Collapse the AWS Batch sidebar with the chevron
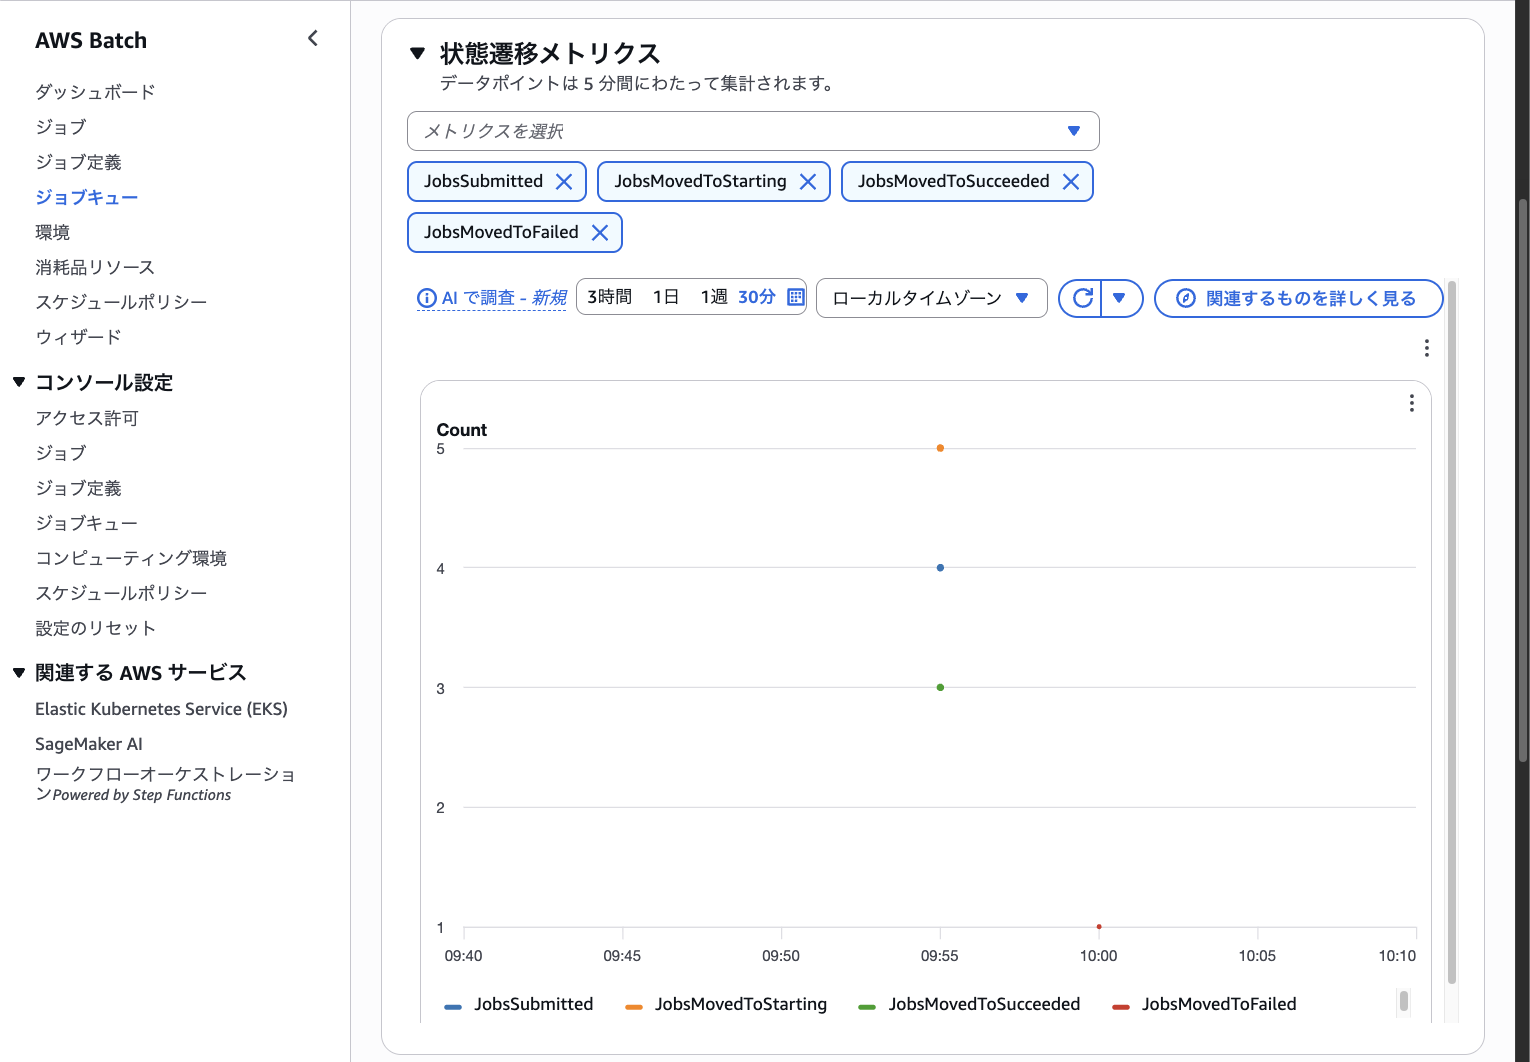 (x=313, y=38)
